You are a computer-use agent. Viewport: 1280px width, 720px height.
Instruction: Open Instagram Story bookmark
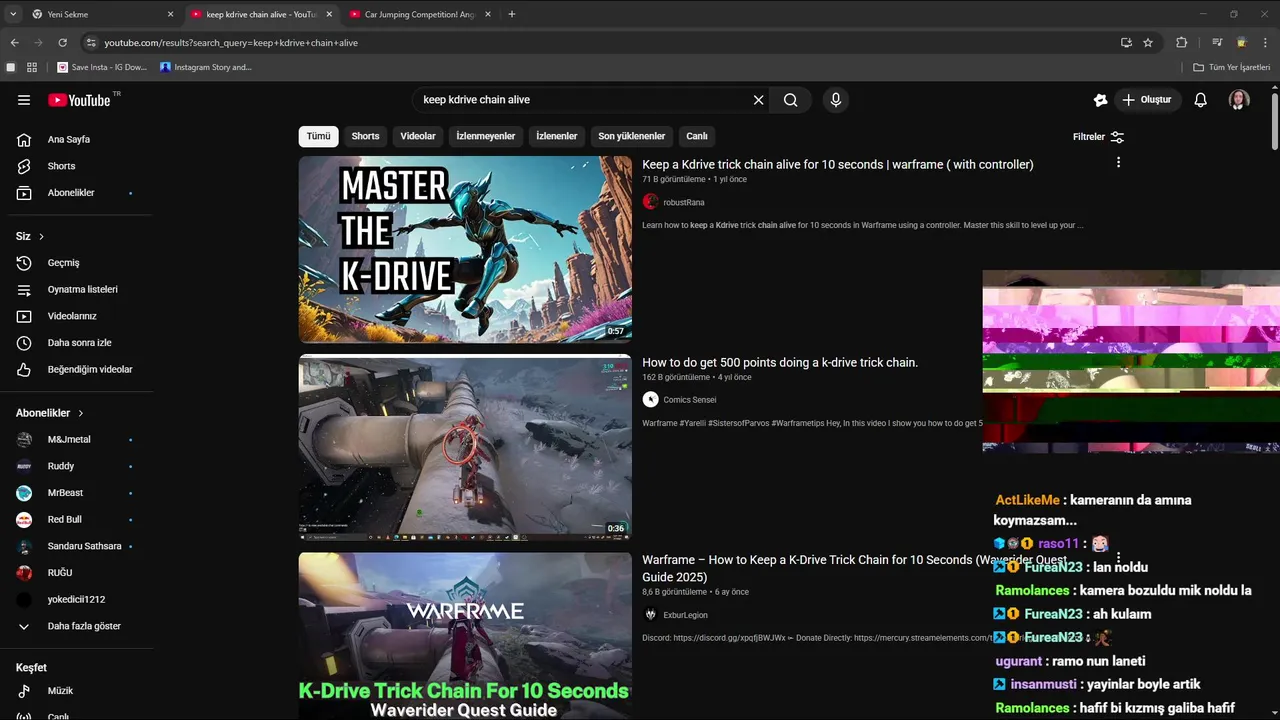(206, 67)
